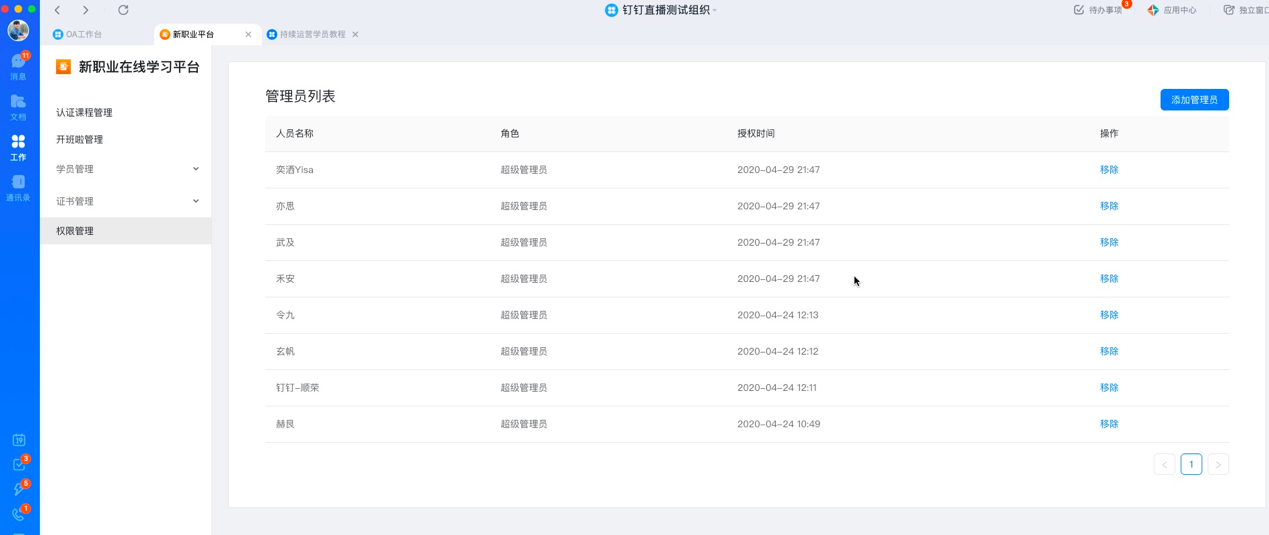Screen dimensions: 1269x535
Task: Go back with the left arrow icon
Action: point(58,10)
